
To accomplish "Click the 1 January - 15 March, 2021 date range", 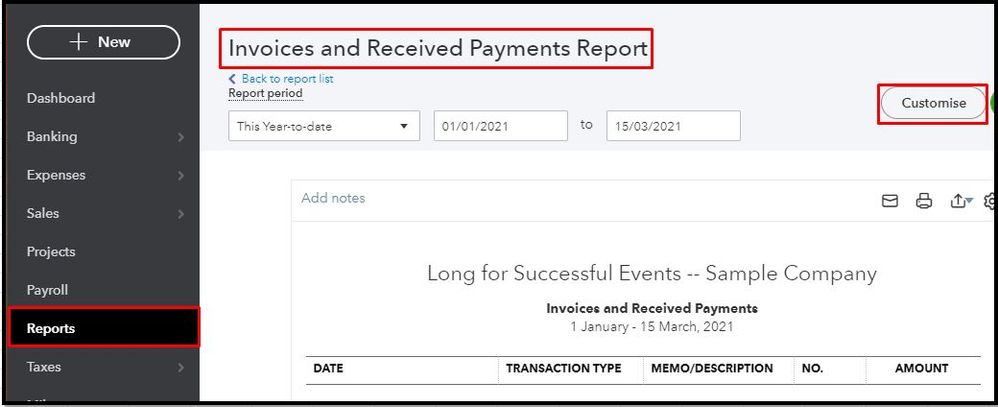I will [x=652, y=327].
